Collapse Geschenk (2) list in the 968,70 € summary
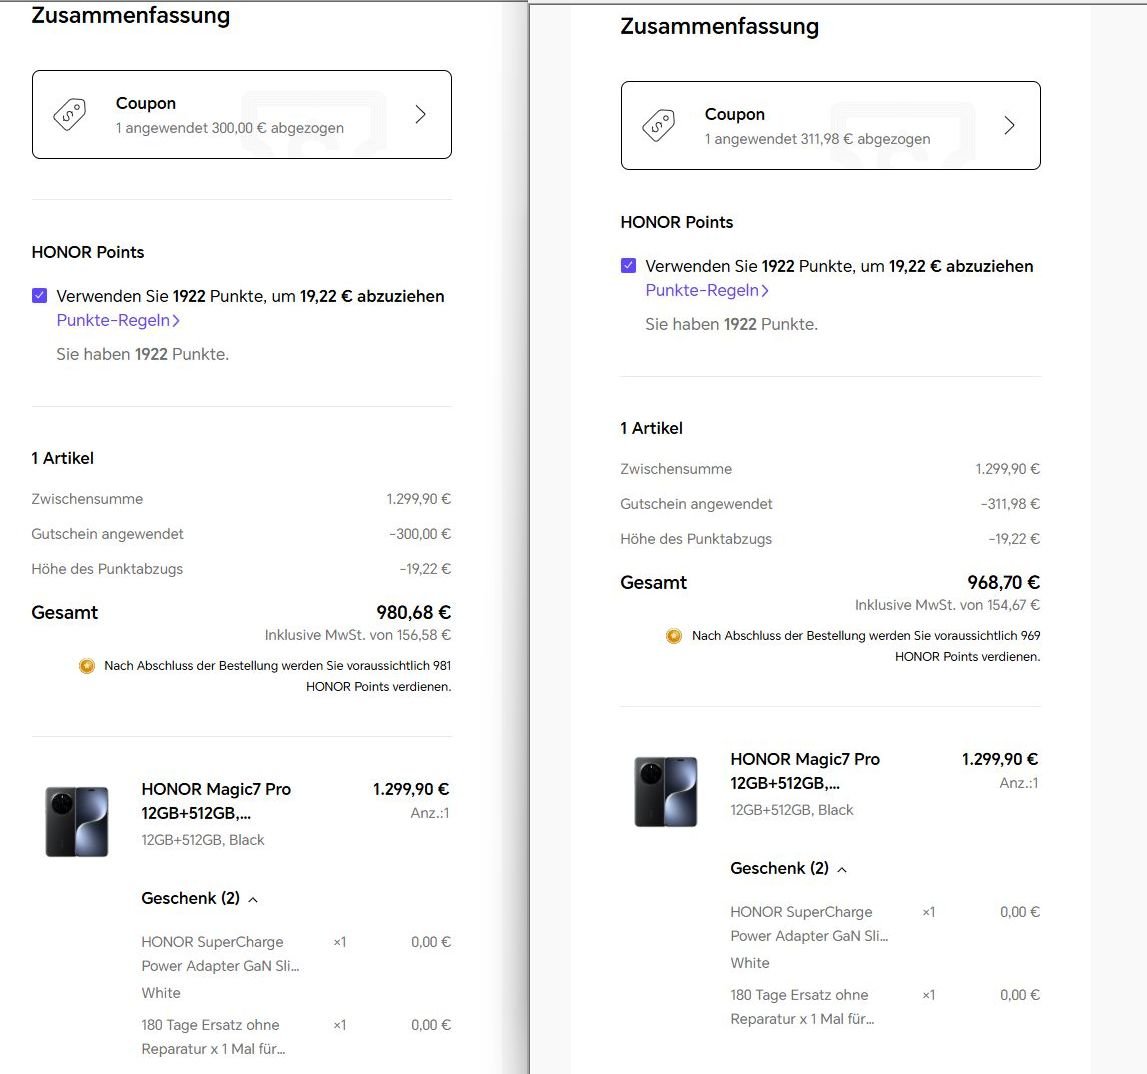Viewport: 1147px width, 1074px height. [x=842, y=869]
